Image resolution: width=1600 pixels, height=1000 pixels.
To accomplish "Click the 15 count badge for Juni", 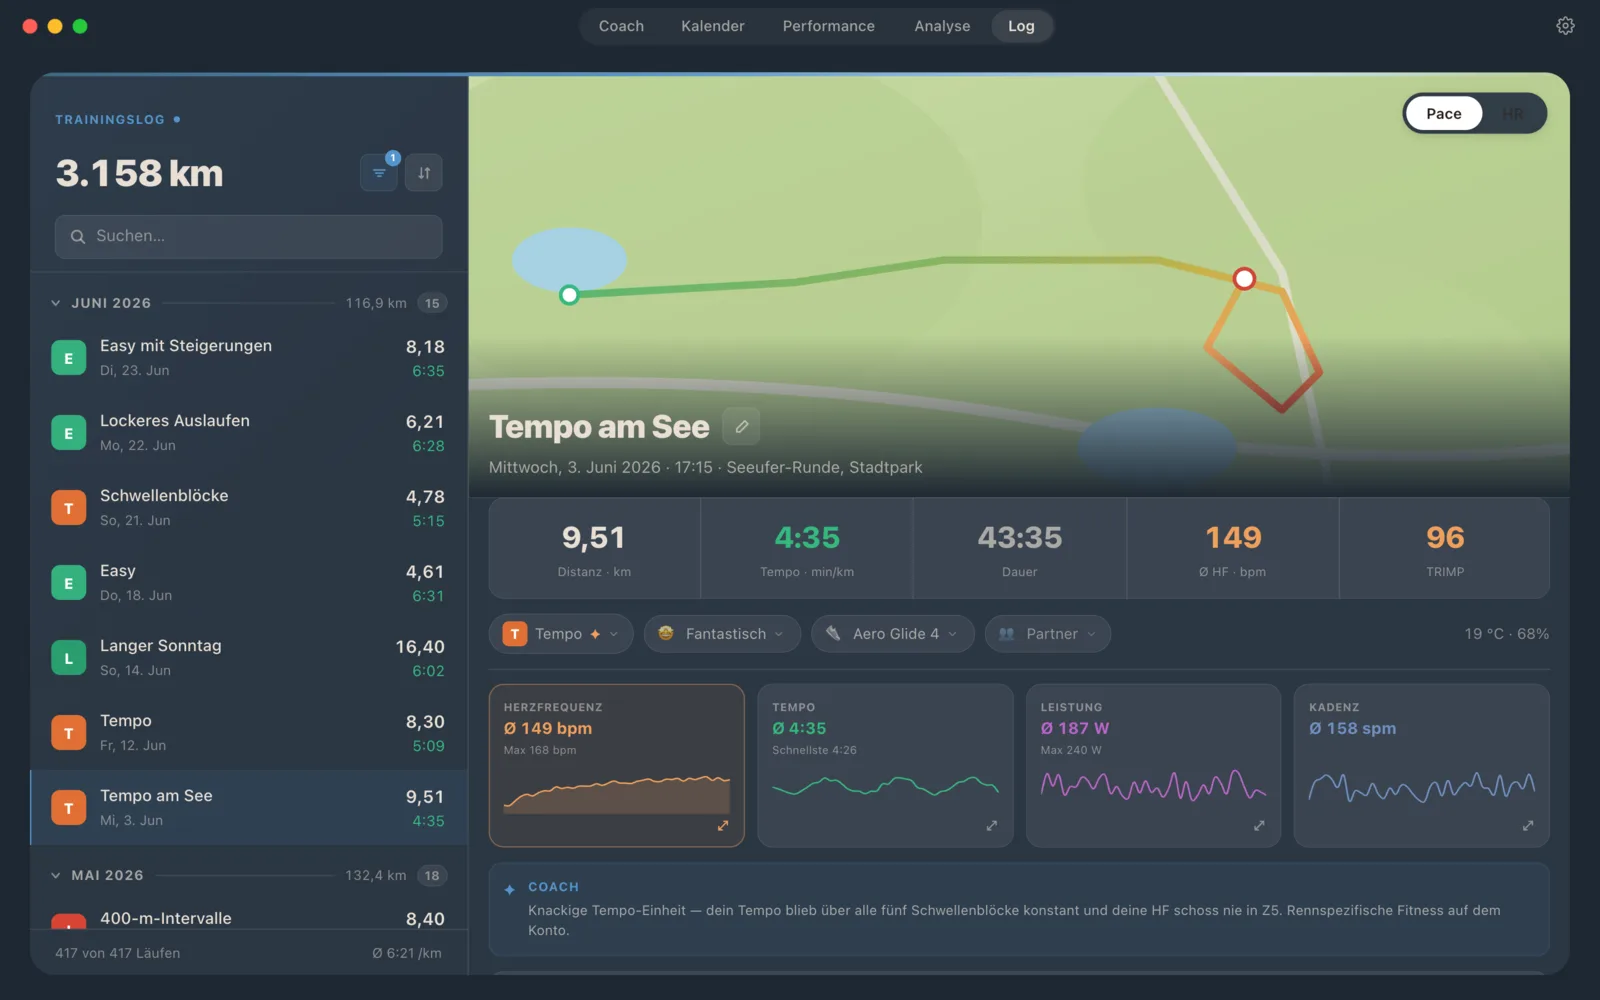I will 432,303.
